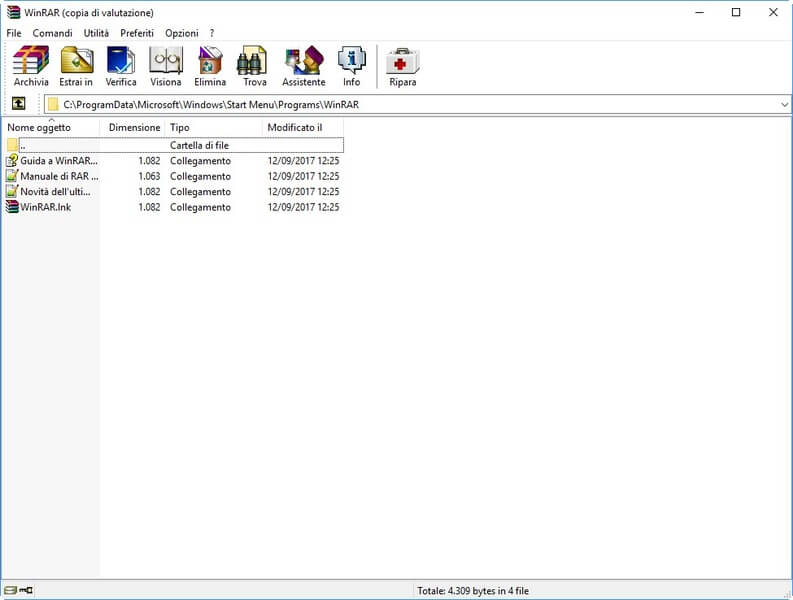Click the 1.063 size value
The width and height of the screenshot is (793, 600).
pyautogui.click(x=149, y=176)
